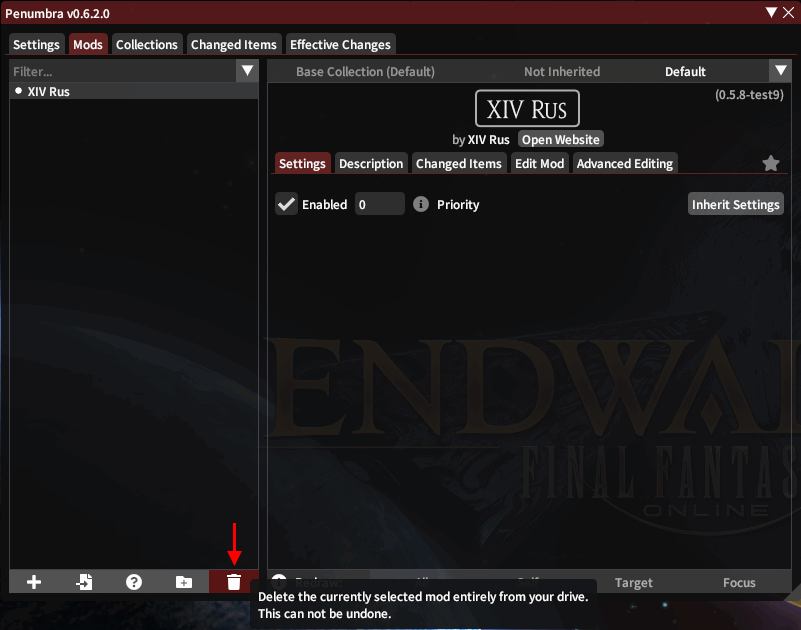The height and width of the screenshot is (630, 801).
Task: Close the Penumbra window
Action: (789, 12)
